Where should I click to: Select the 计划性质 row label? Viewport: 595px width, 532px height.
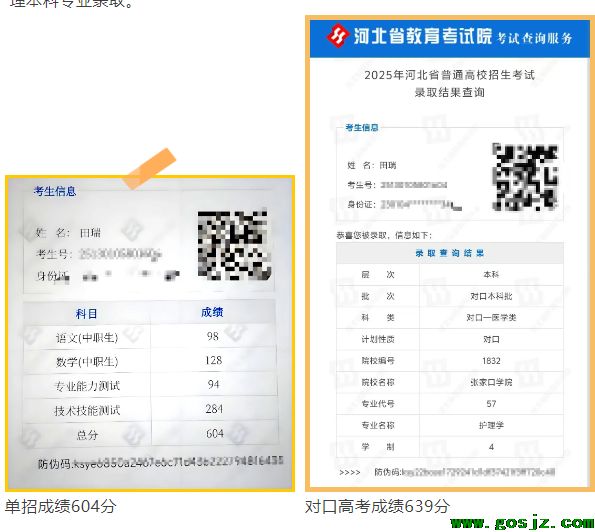pos(378,339)
